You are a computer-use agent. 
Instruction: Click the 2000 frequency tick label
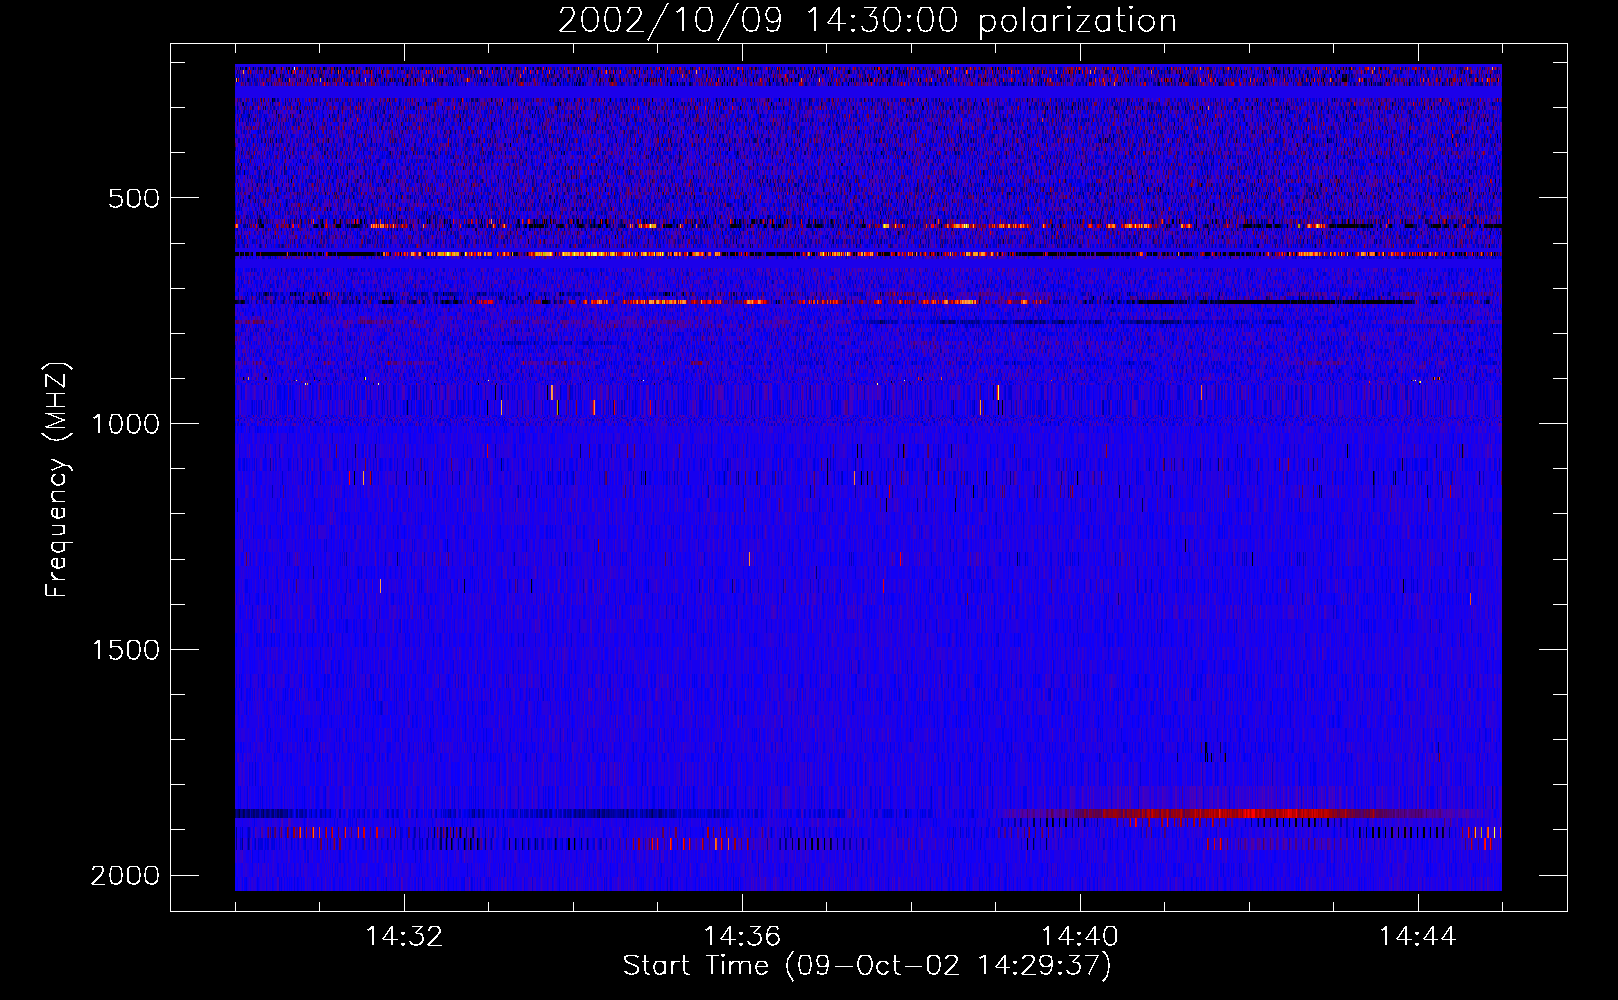[x=125, y=876]
